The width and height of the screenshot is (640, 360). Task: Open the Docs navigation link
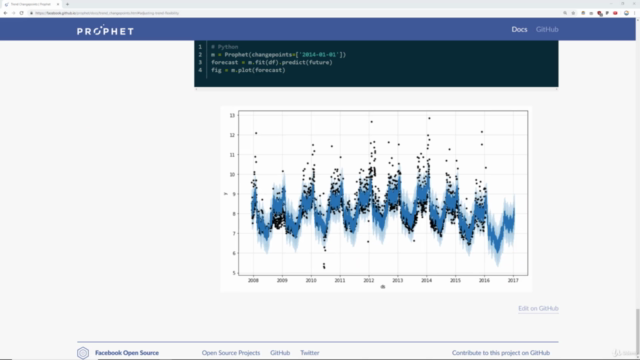(x=519, y=29)
